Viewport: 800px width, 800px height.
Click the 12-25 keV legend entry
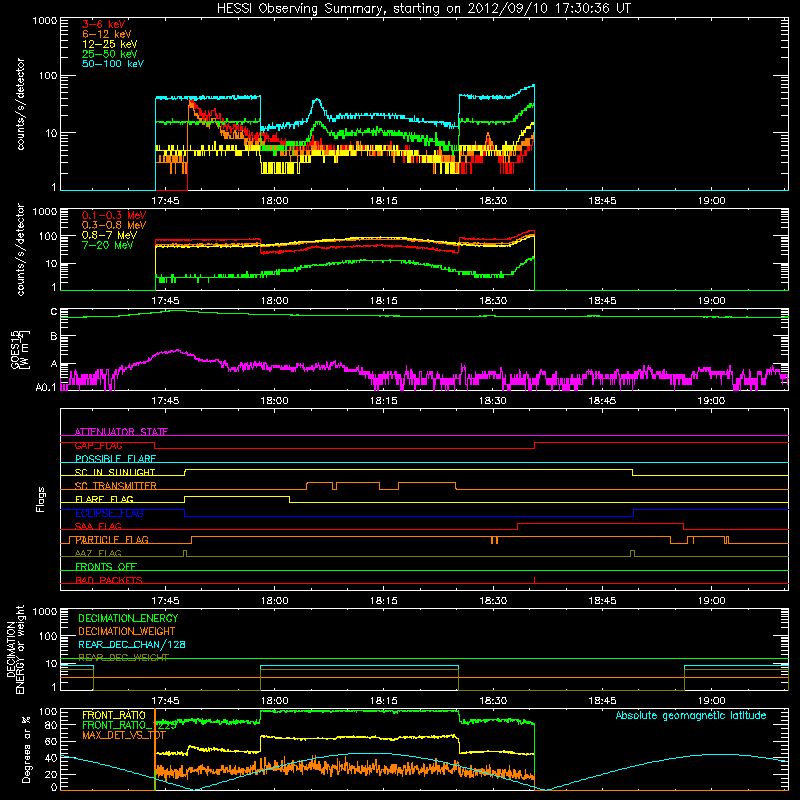(x=110, y=44)
